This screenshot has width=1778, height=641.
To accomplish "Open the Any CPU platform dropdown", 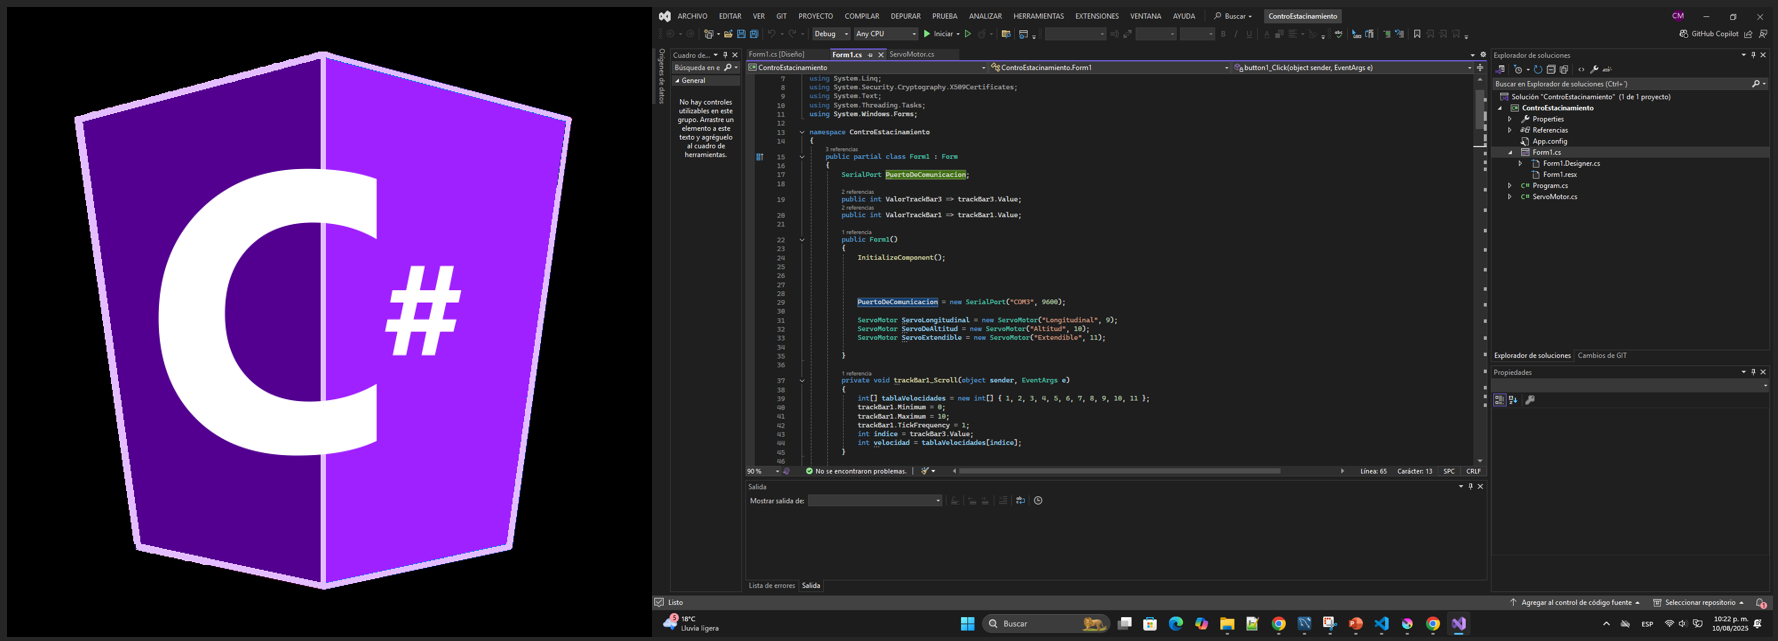I will 885,34.
